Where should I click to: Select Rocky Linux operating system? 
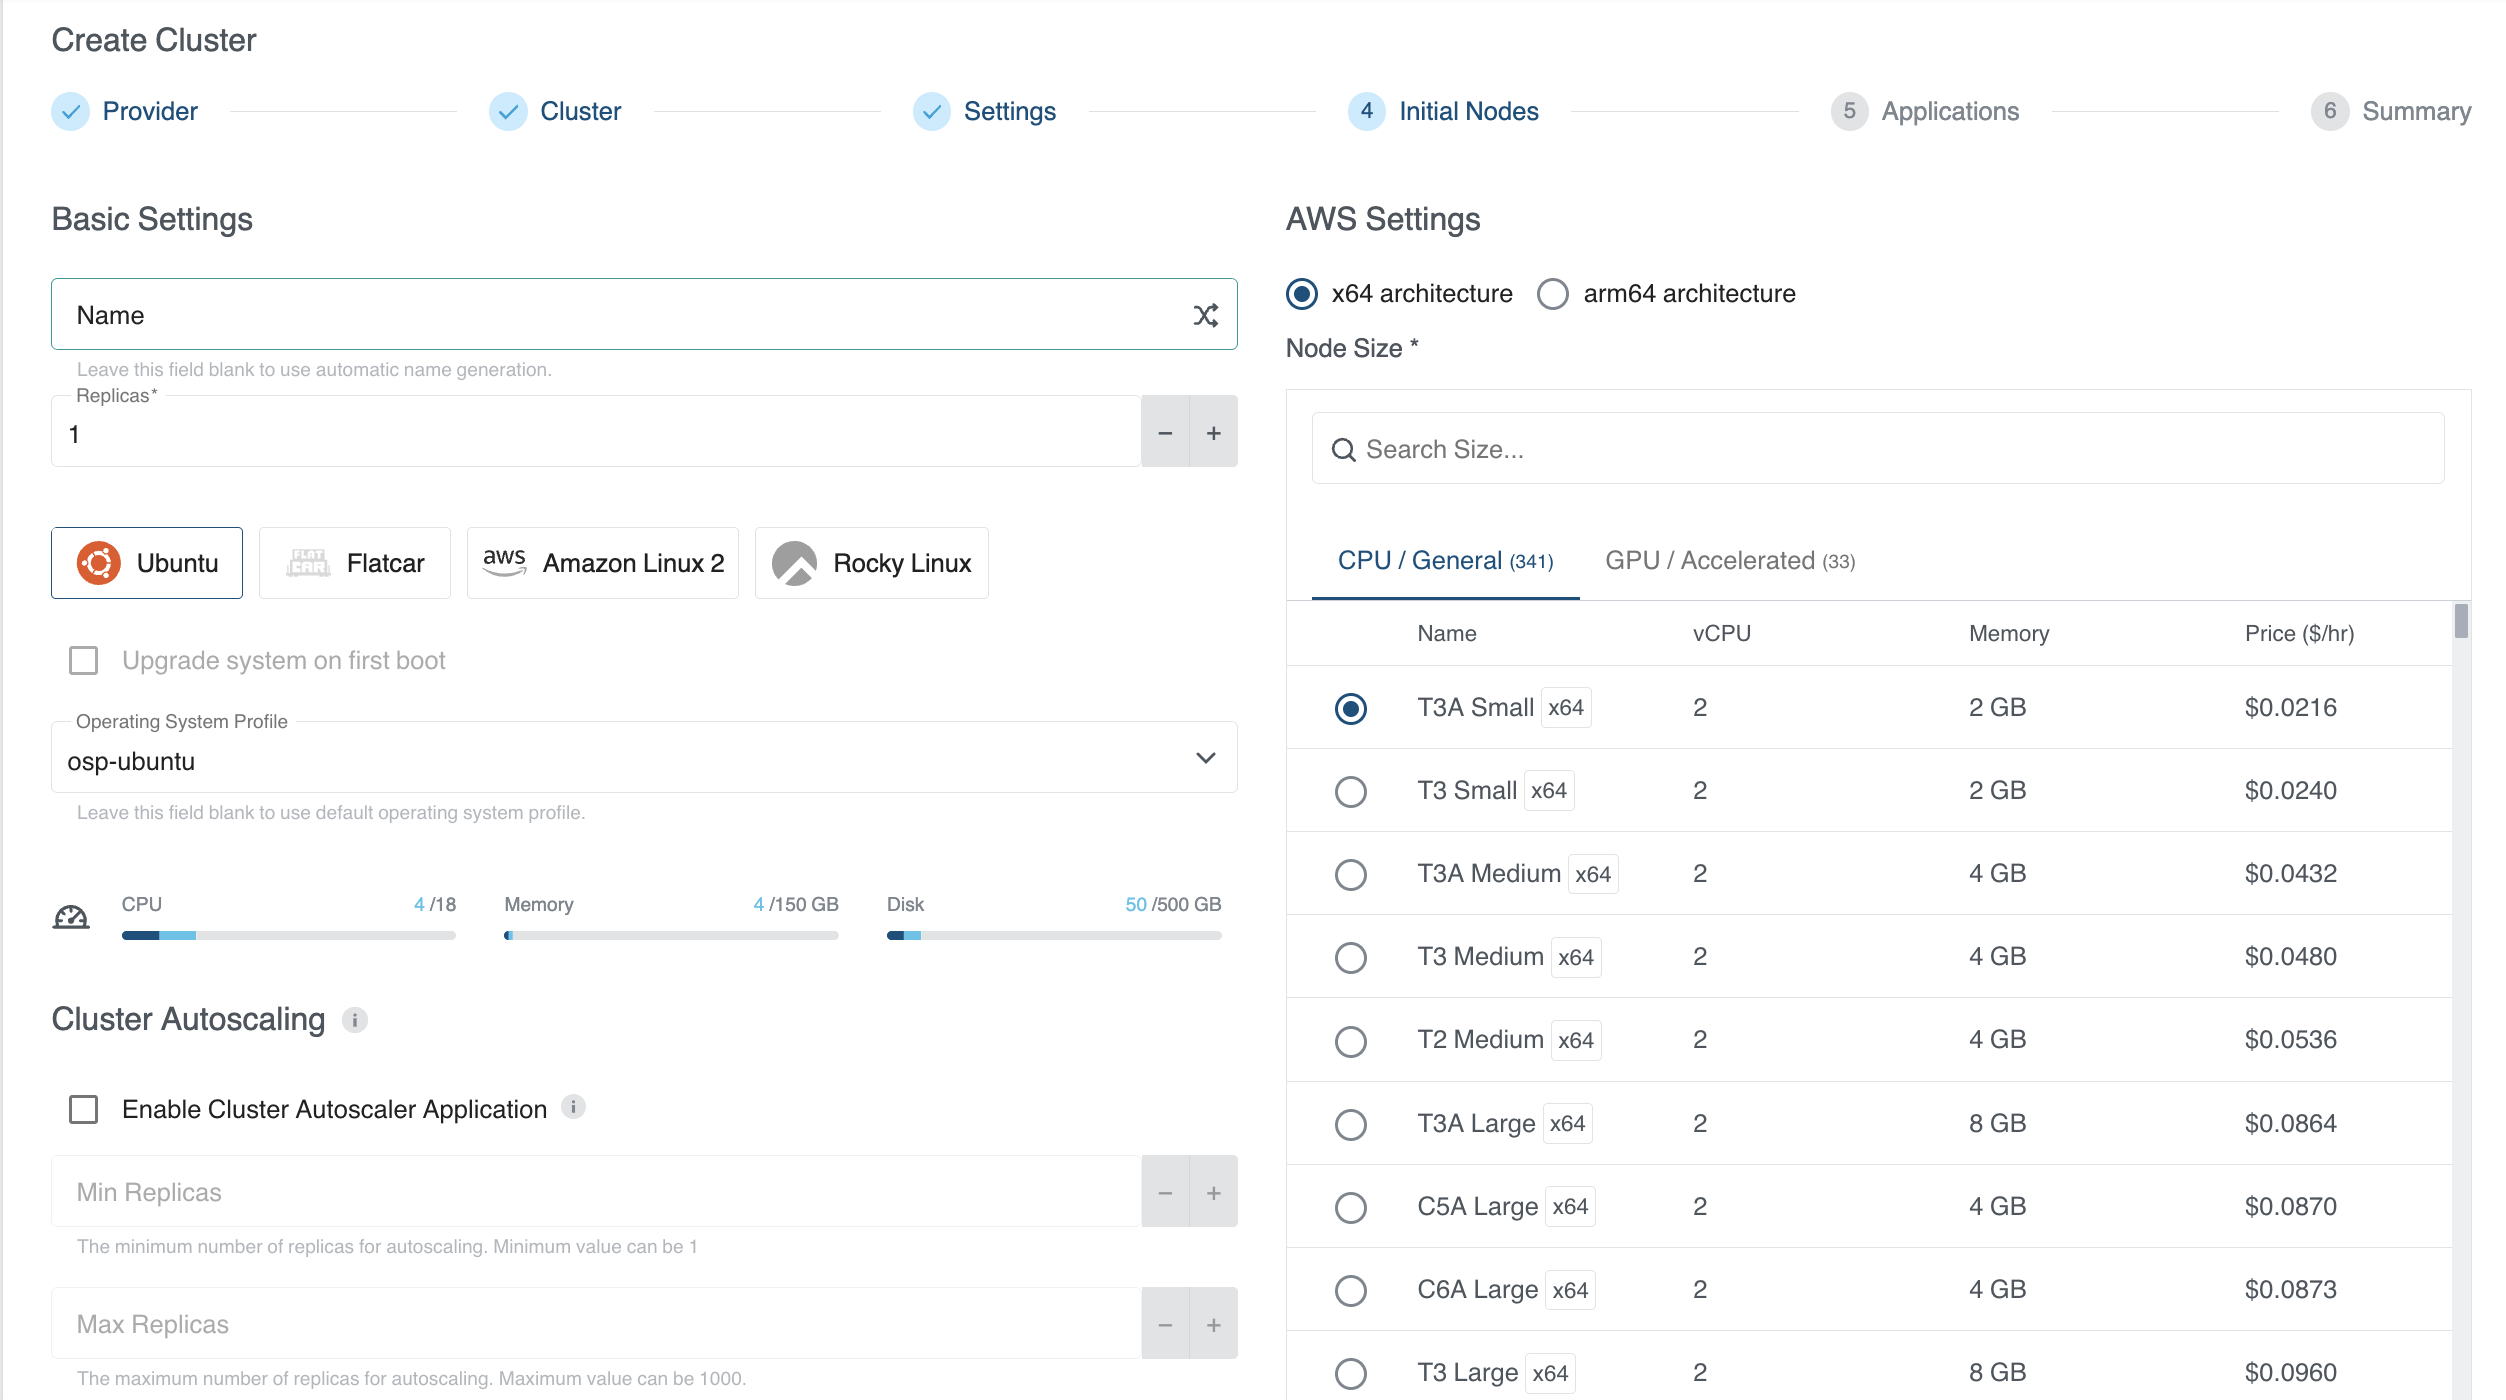(x=871, y=563)
